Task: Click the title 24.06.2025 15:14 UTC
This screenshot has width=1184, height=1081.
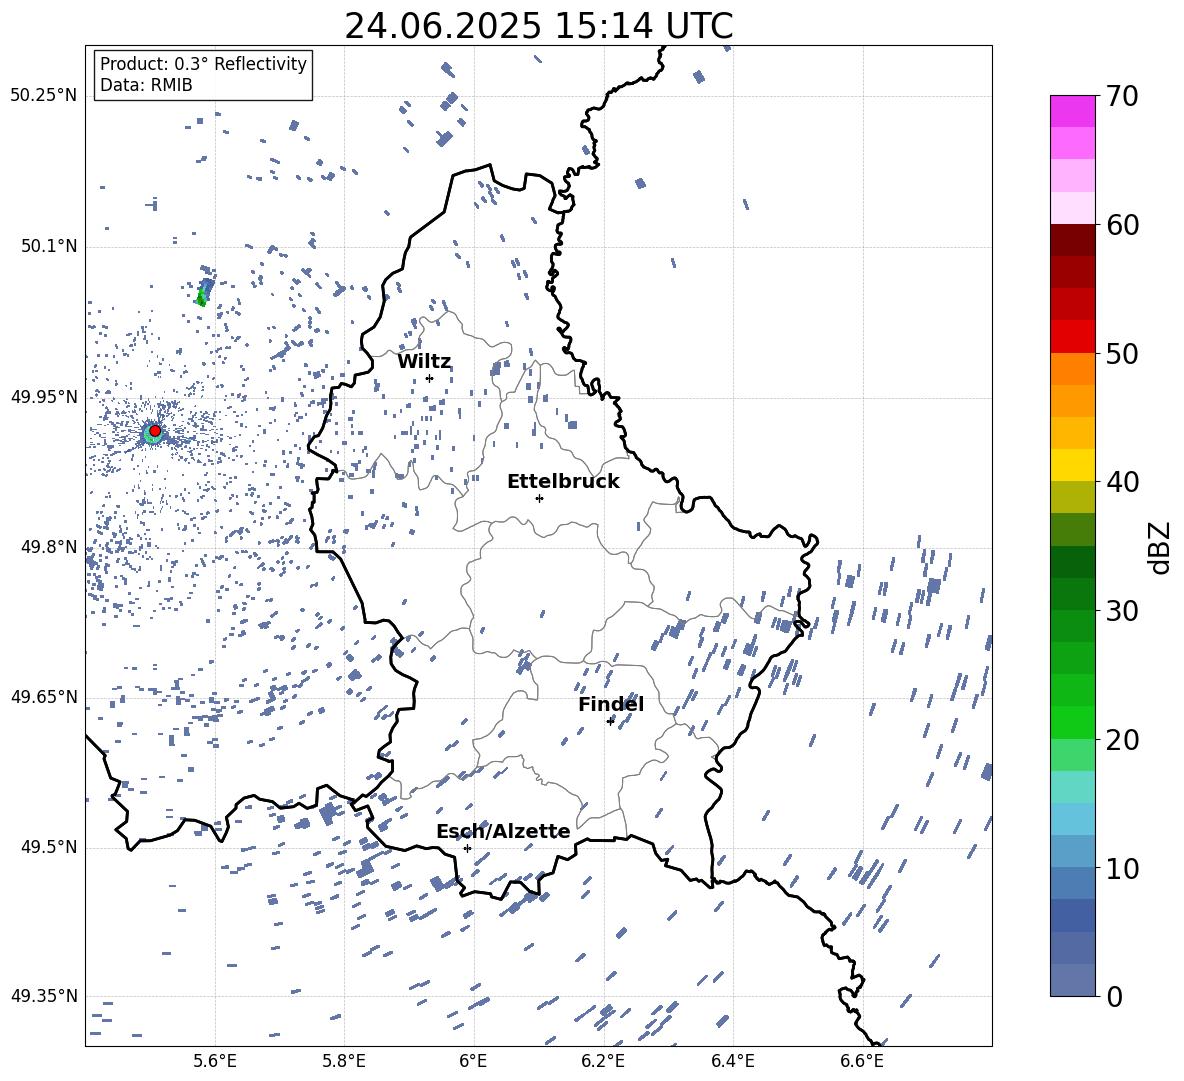Action: [538, 26]
